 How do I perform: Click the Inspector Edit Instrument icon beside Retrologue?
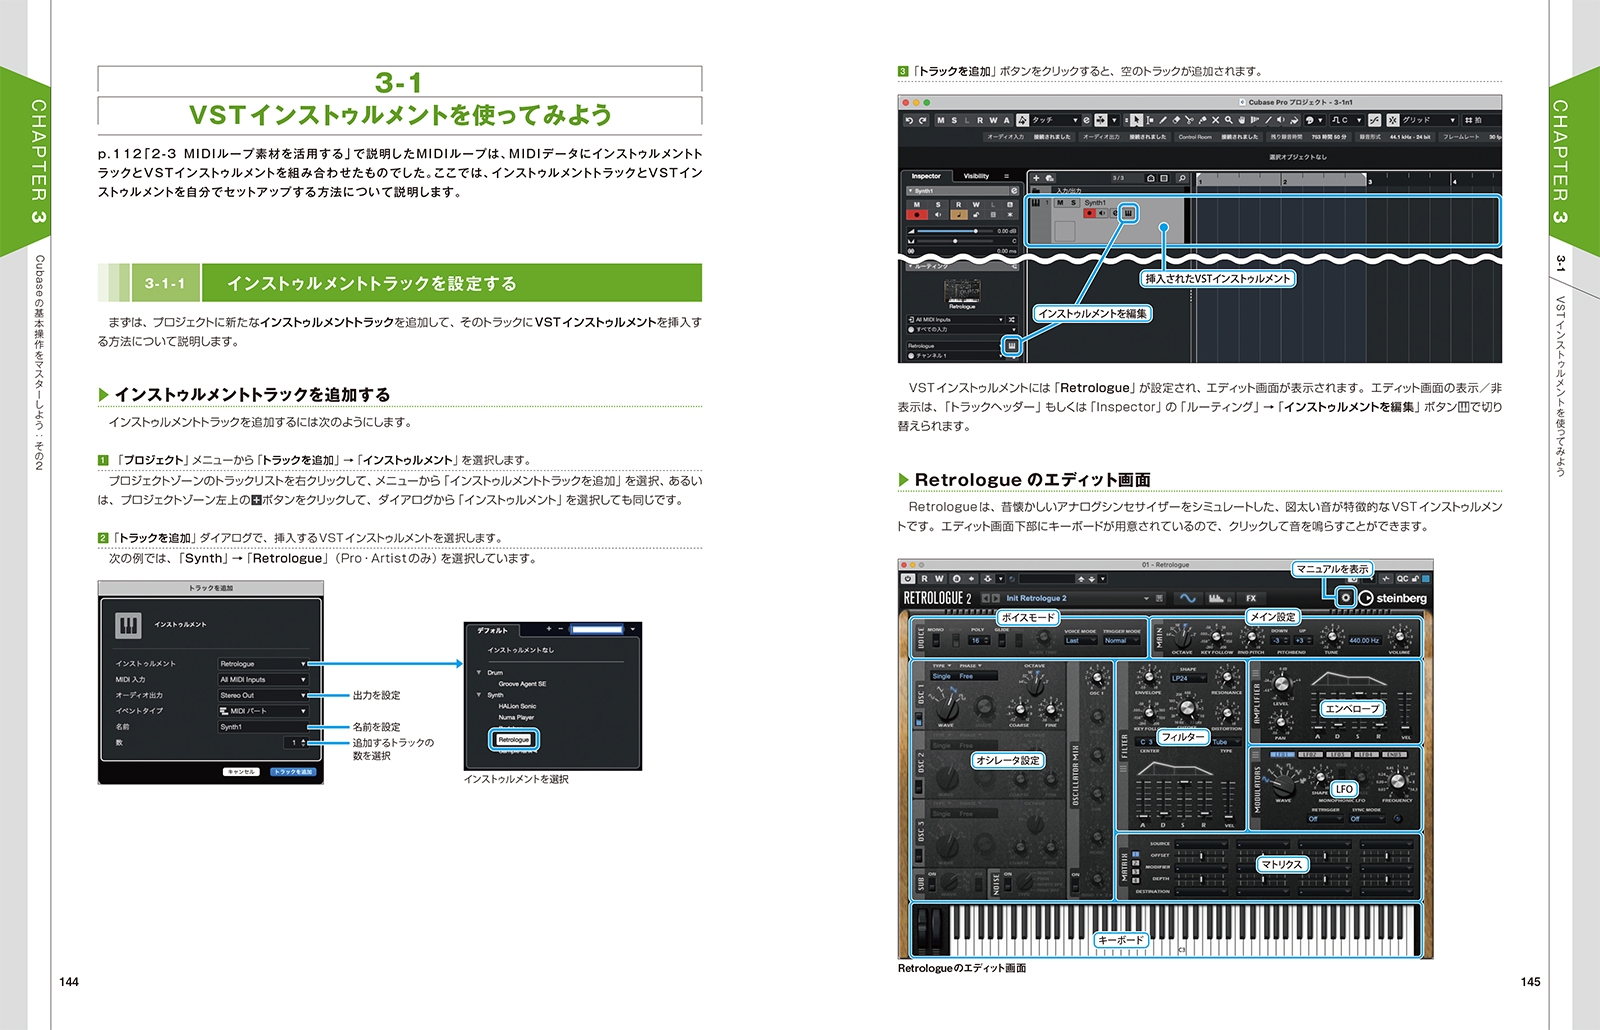tap(1011, 346)
